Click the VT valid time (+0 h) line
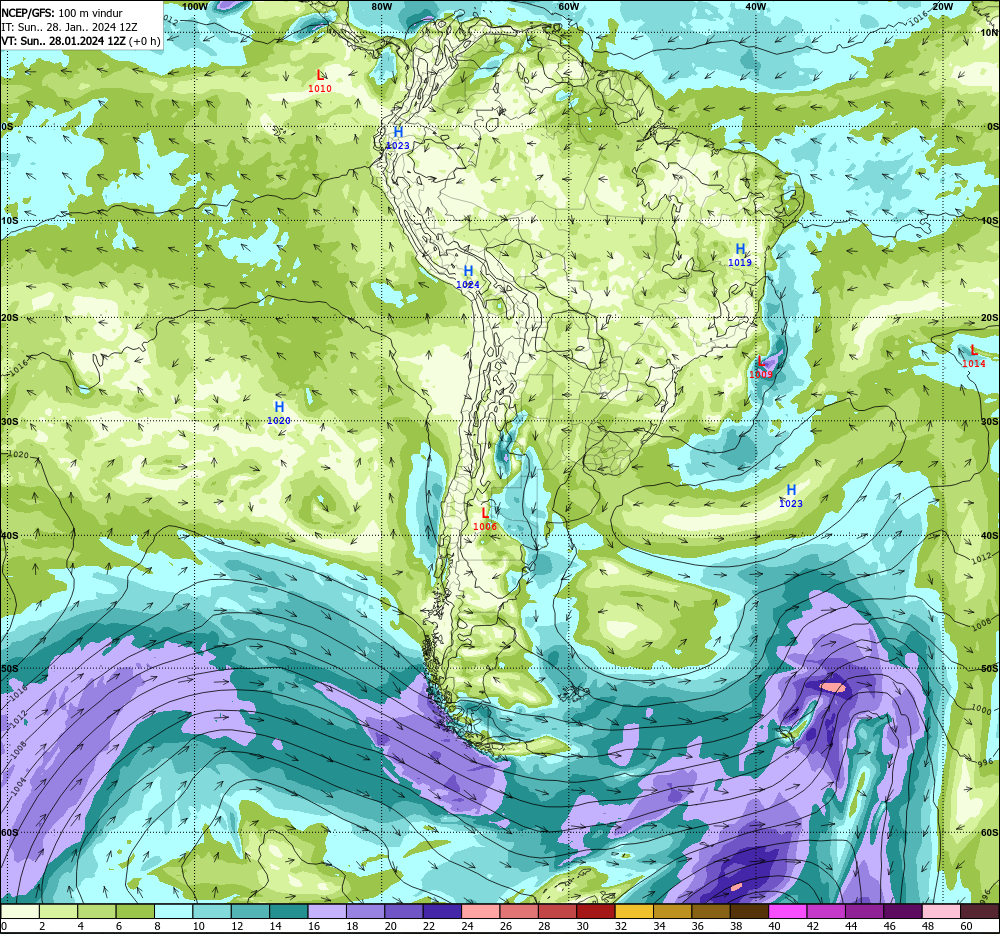The width and height of the screenshot is (1000, 934). pos(81,41)
